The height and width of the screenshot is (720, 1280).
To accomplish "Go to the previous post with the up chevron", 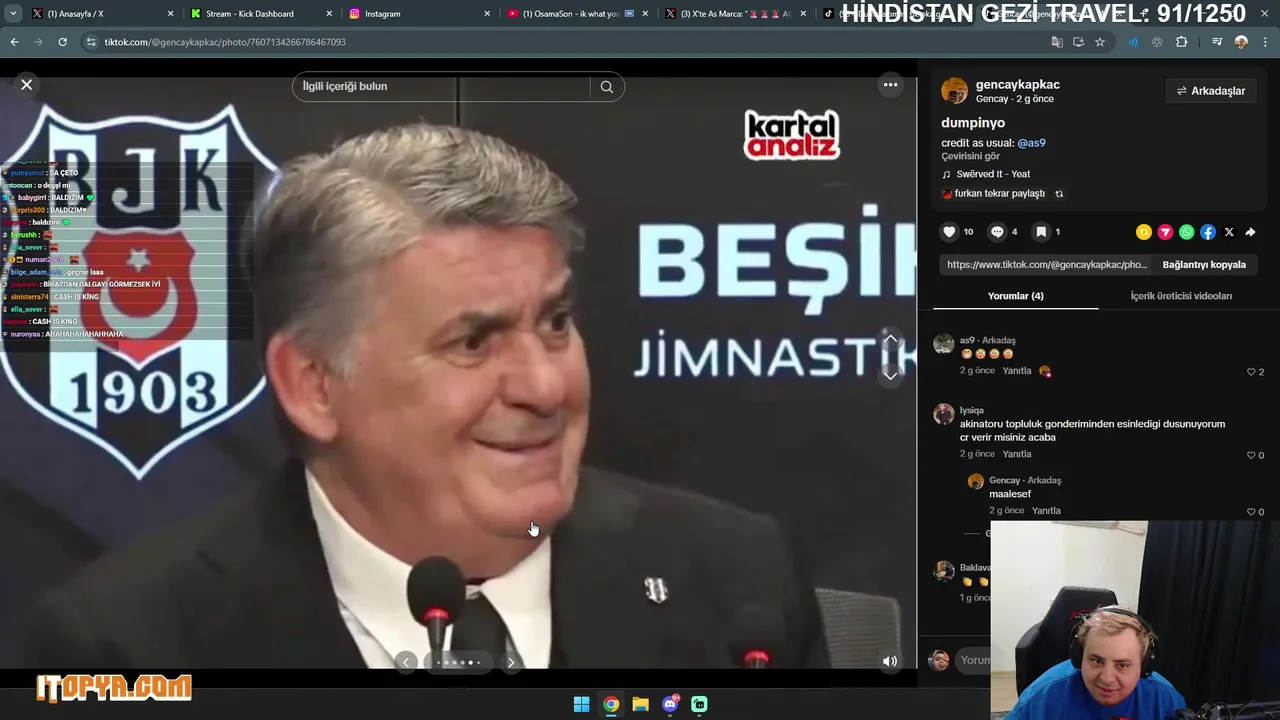I will (890, 339).
